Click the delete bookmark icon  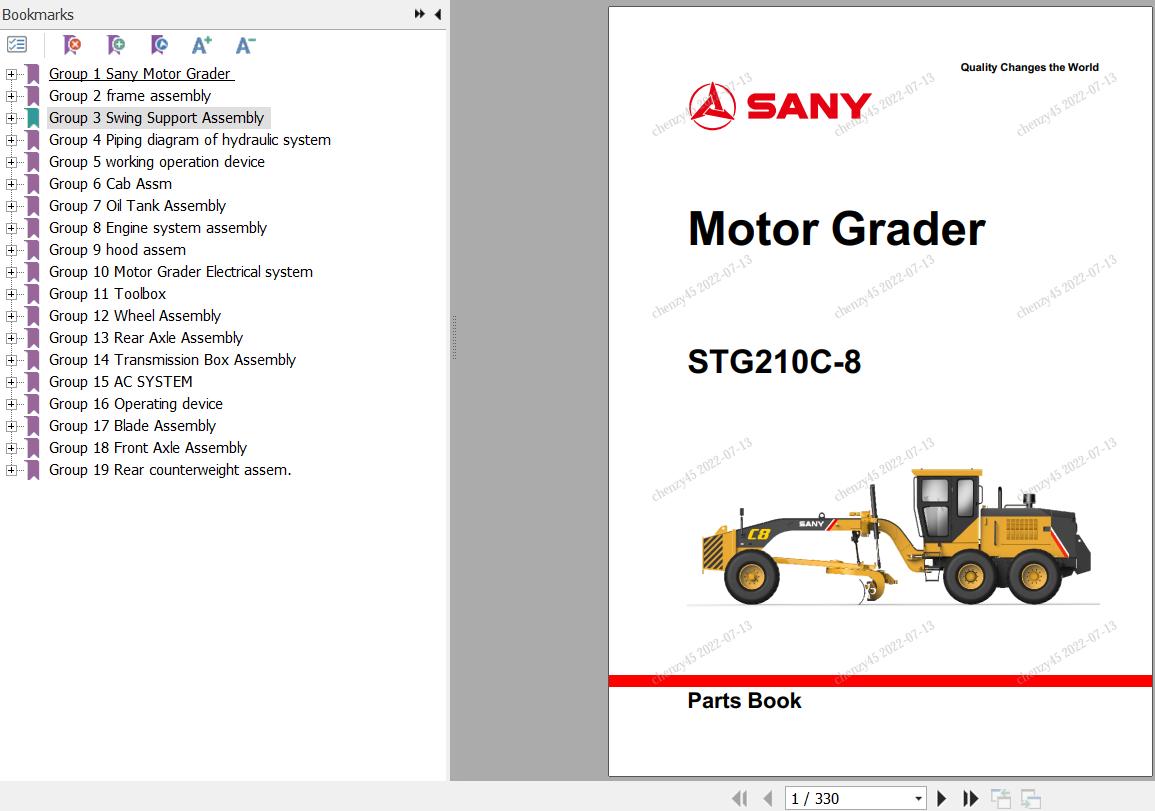(x=72, y=45)
